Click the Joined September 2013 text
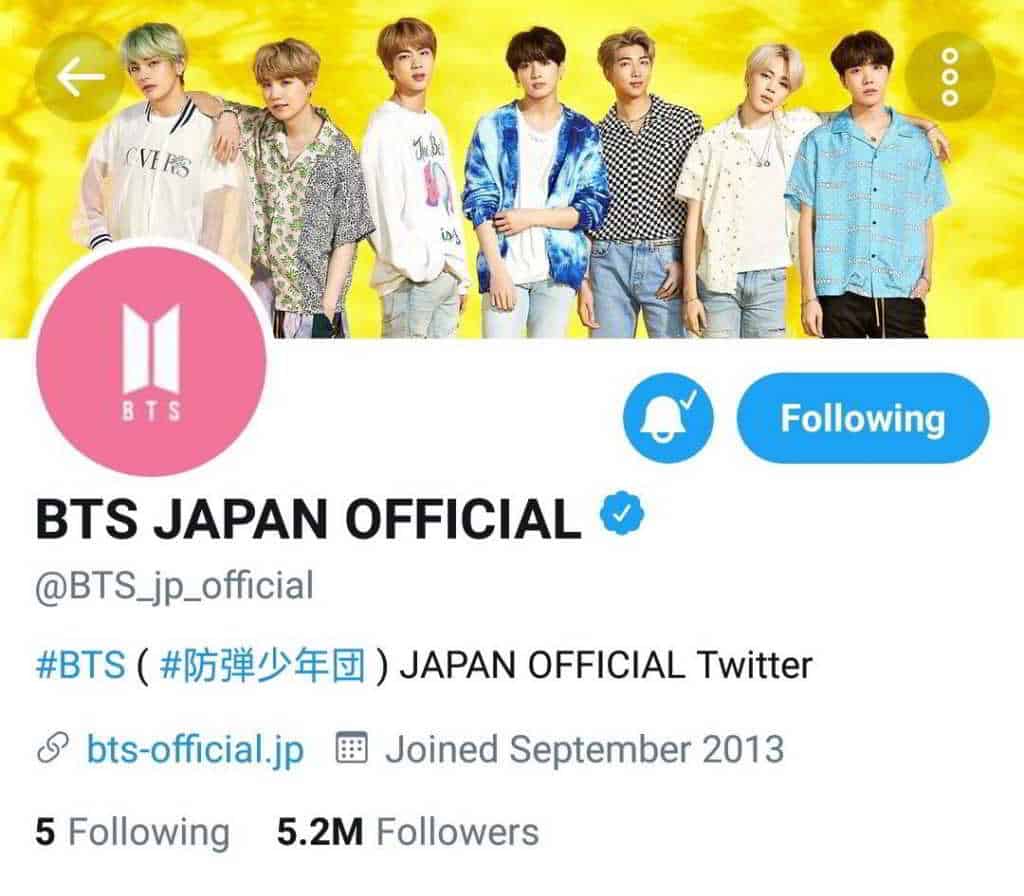This screenshot has height=896, width=1024. point(584,749)
